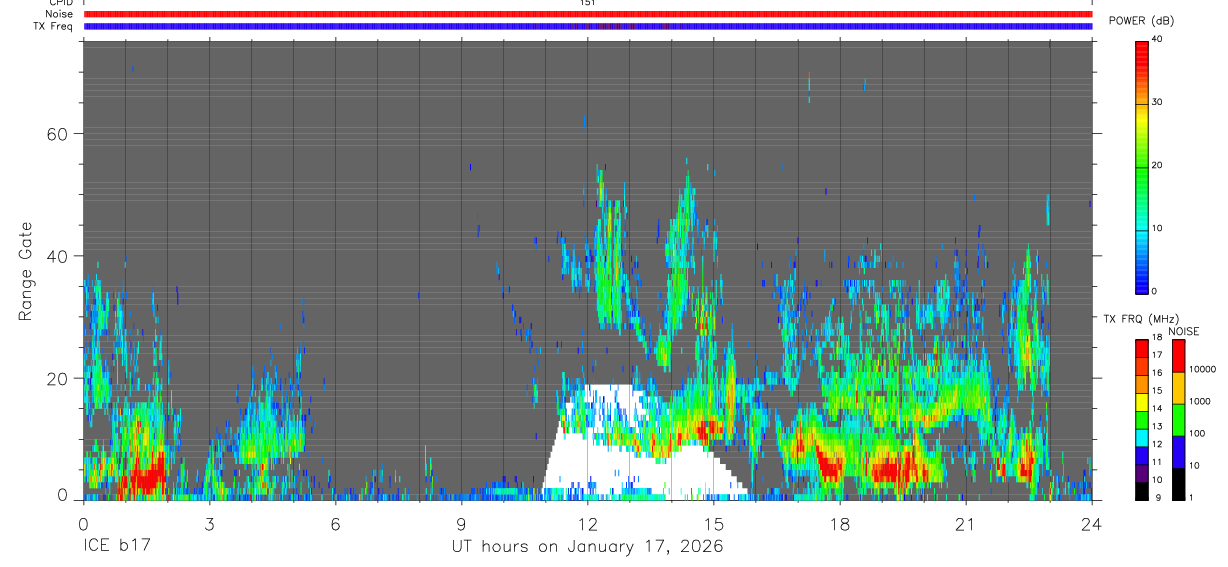Click the 60 tick on Range Gate axis

point(59,134)
